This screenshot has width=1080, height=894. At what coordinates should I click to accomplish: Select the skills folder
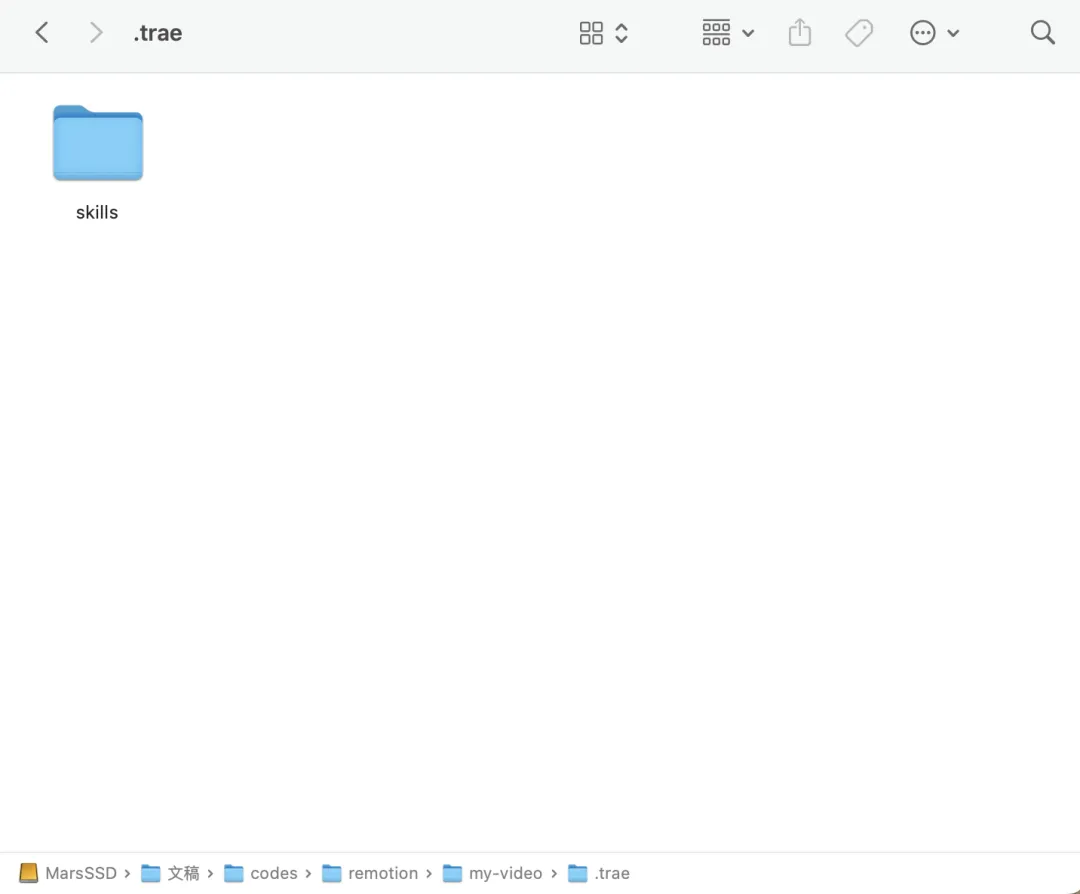[98, 143]
